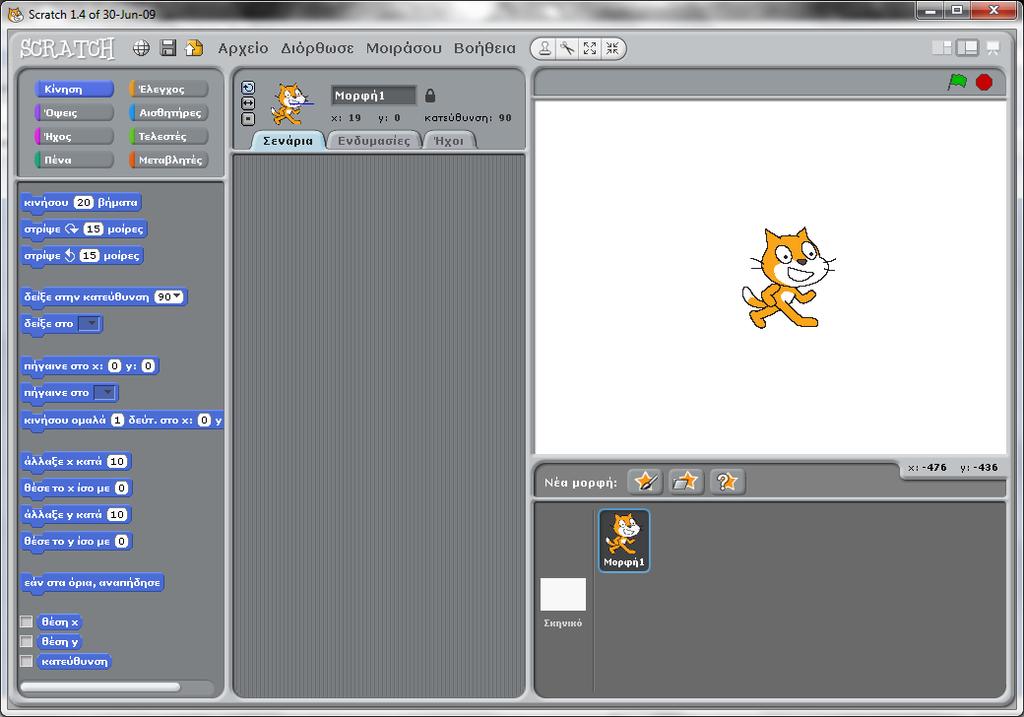Open the language globe icon
The height and width of the screenshot is (717, 1024).
(x=141, y=48)
